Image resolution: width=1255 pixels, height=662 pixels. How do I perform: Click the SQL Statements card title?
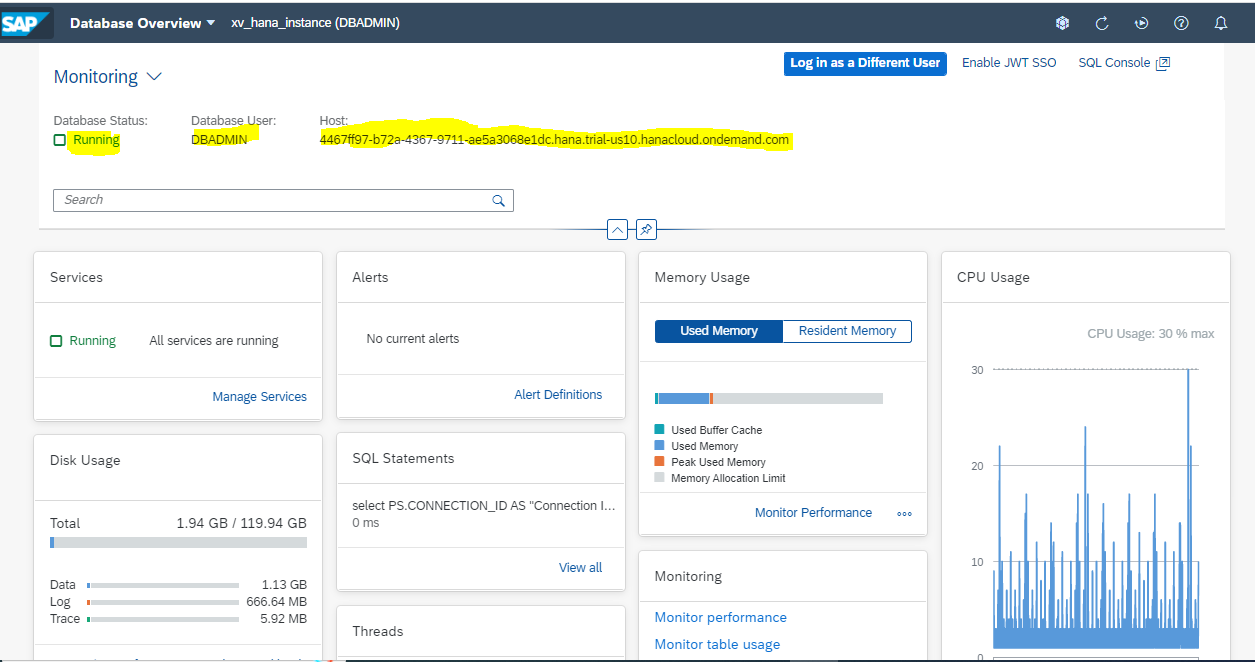pyautogui.click(x=403, y=458)
